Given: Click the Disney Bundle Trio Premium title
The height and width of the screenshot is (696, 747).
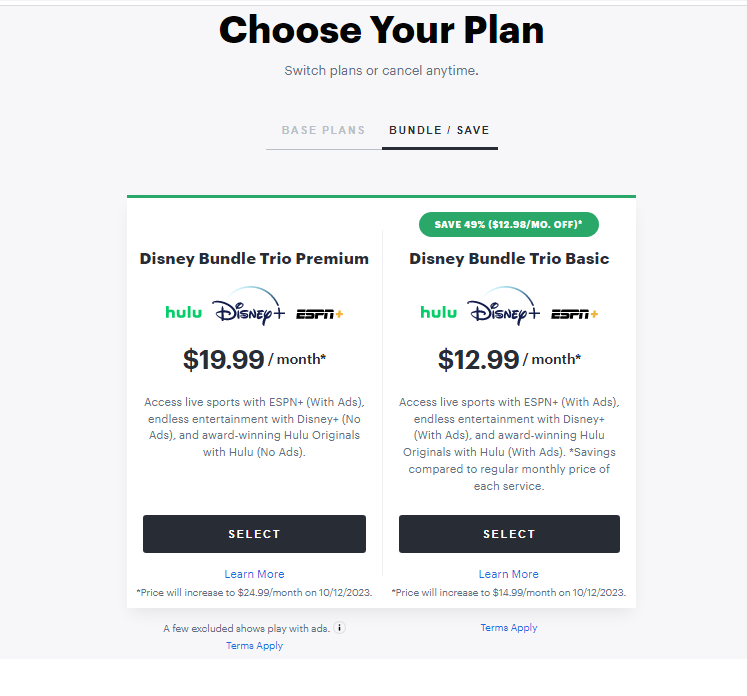Looking at the screenshot, I should click(x=254, y=258).
